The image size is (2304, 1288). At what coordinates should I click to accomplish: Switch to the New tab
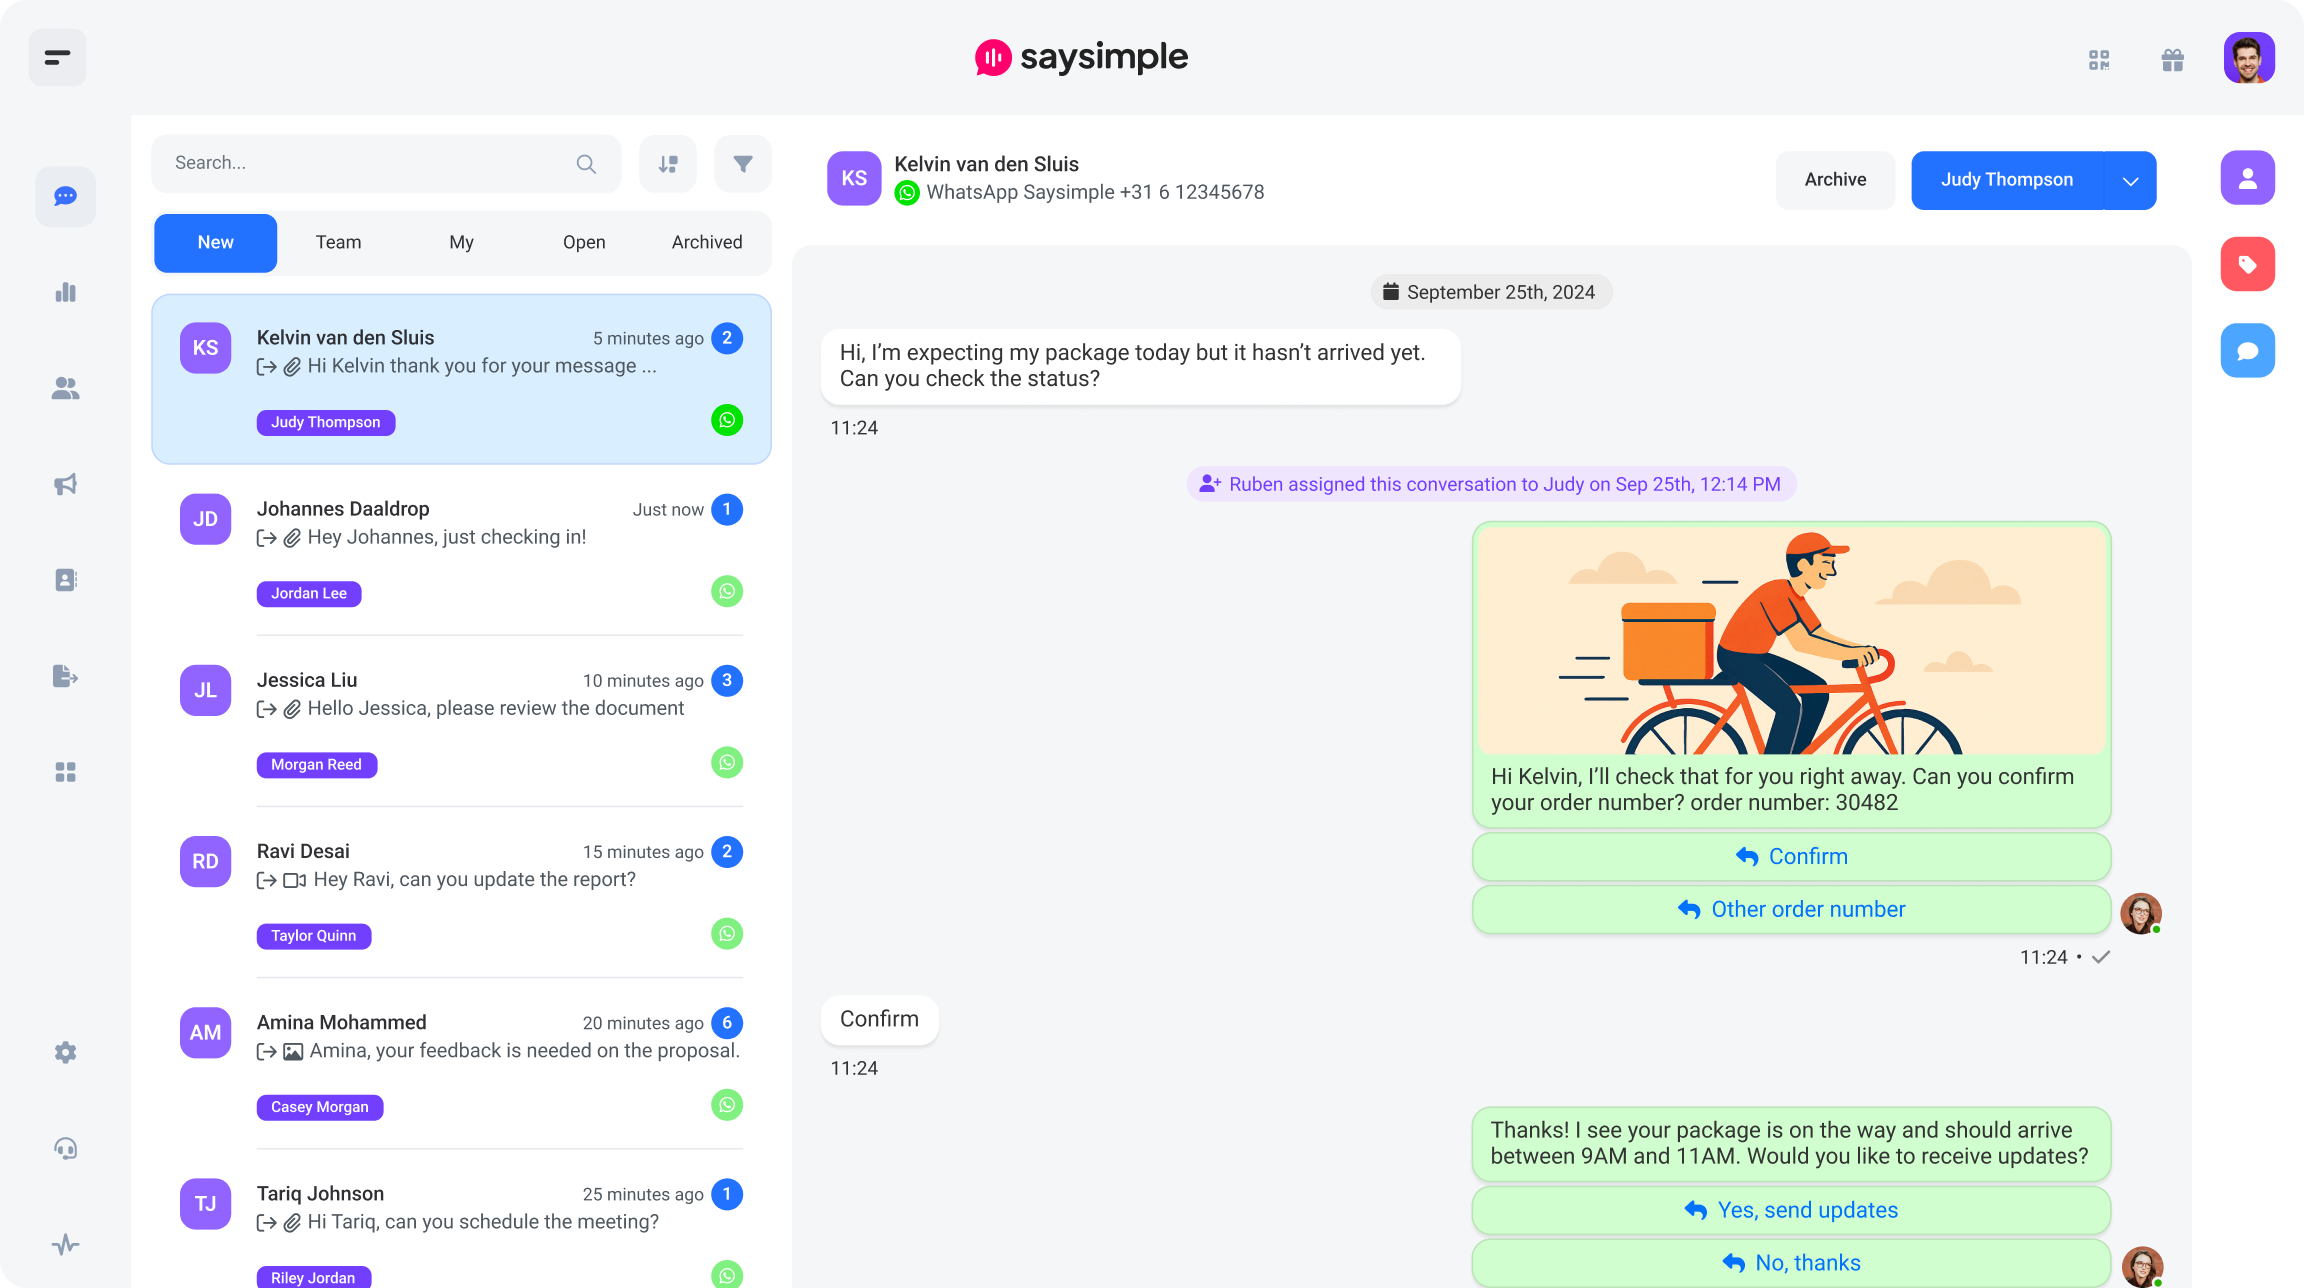pos(215,243)
